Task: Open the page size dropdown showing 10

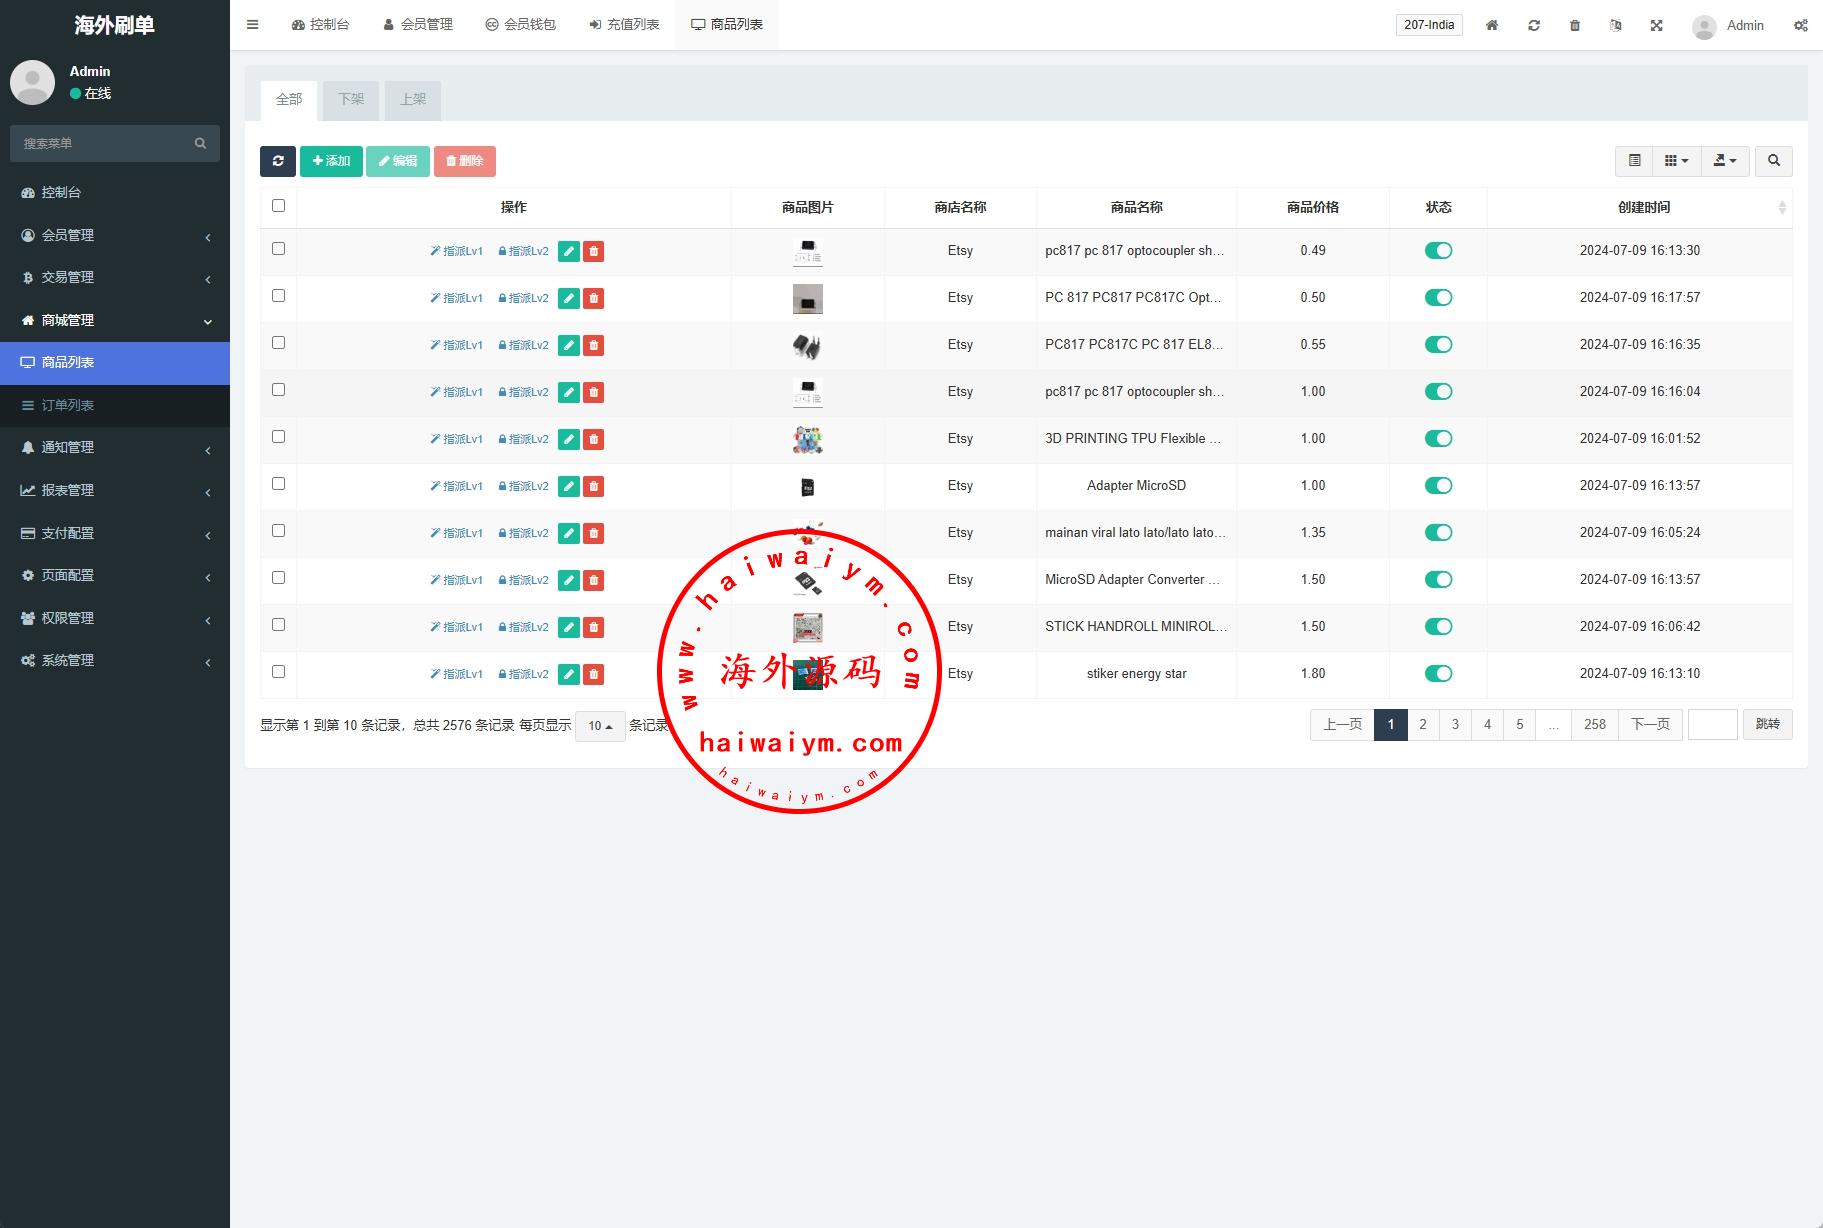Action: pos(600,726)
